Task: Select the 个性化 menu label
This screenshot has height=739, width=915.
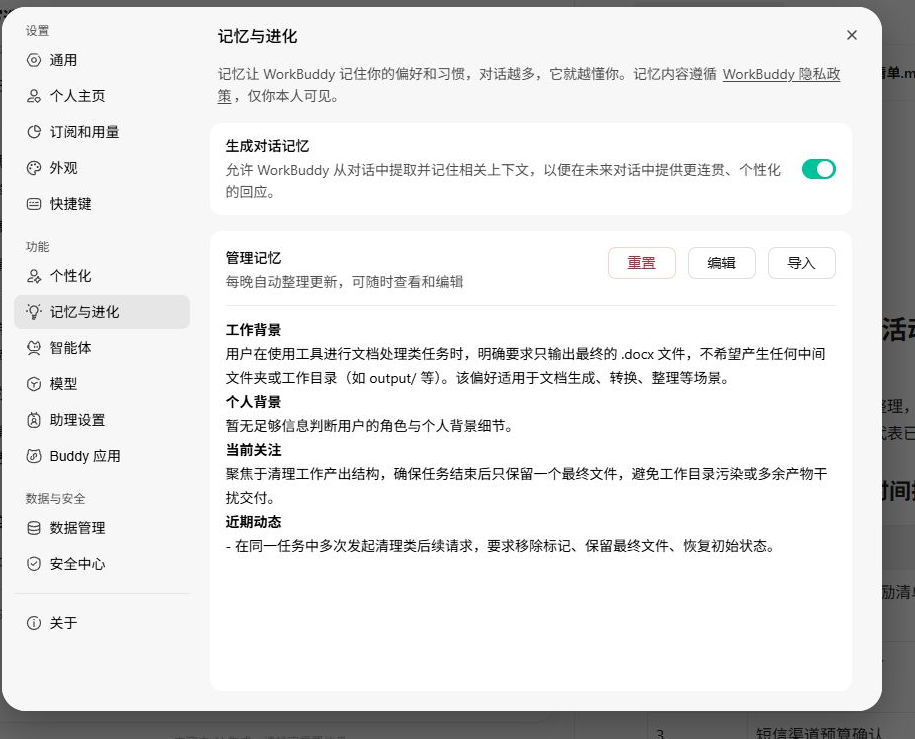Action: click(71, 276)
